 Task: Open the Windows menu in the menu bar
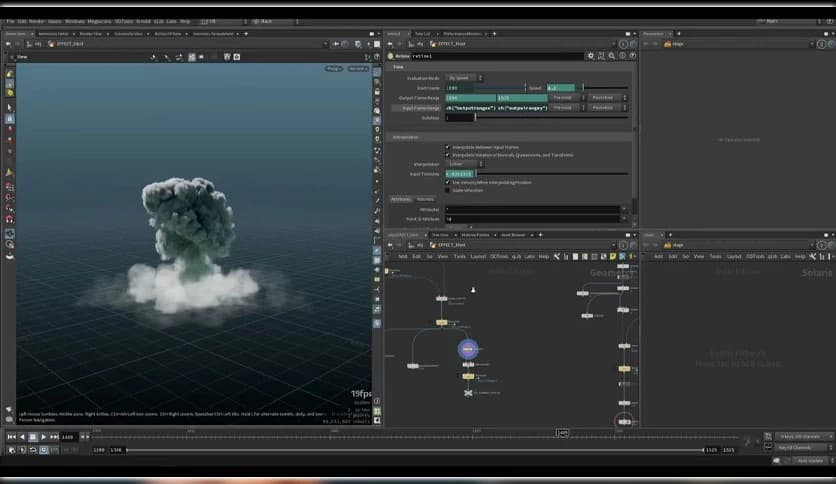[x=75, y=21]
